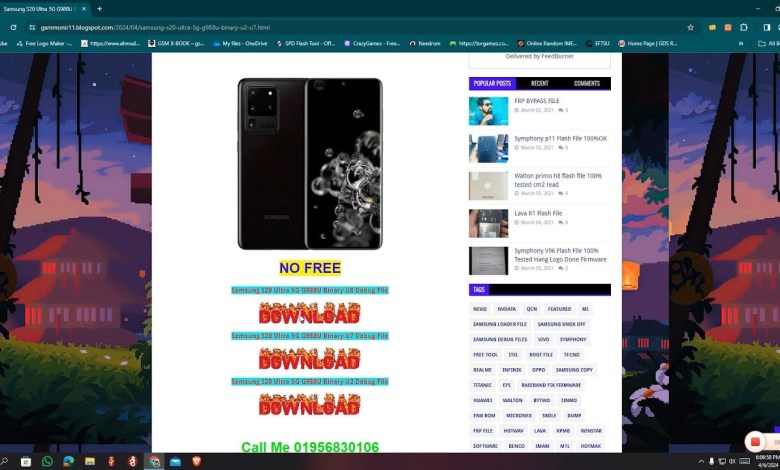The image size is (780, 470).
Task: Open Microsoft Store from the taskbar
Action: tap(26, 461)
